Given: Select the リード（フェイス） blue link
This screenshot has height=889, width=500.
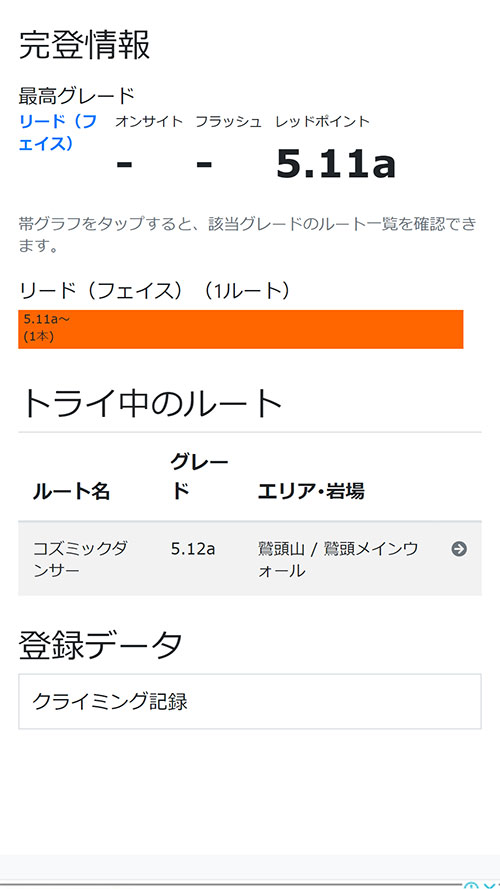Looking at the screenshot, I should [58, 133].
